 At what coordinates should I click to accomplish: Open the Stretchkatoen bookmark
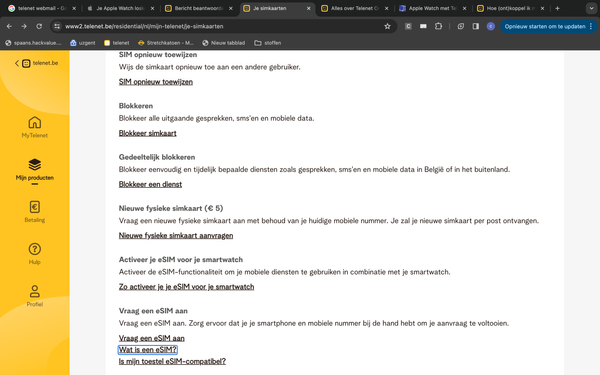[166, 43]
